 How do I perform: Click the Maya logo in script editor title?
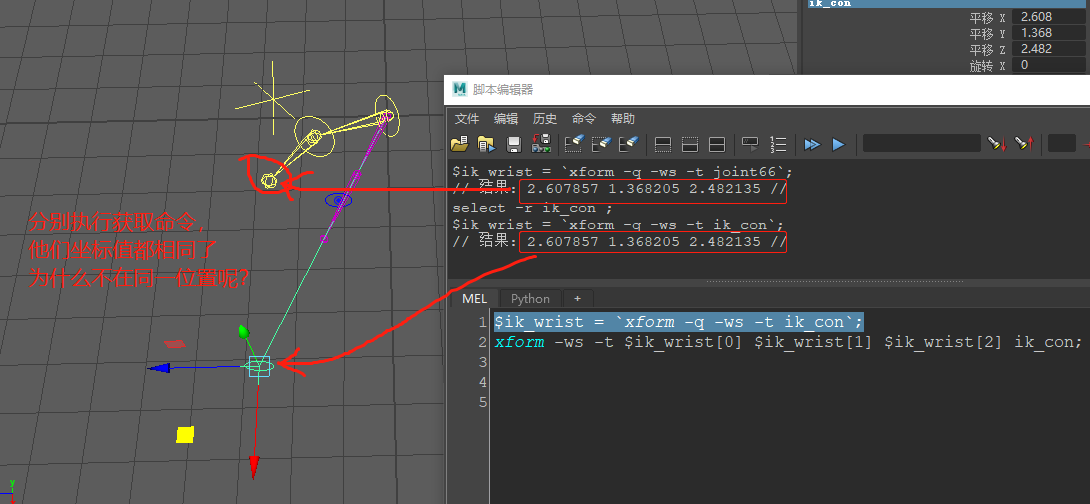(459, 89)
